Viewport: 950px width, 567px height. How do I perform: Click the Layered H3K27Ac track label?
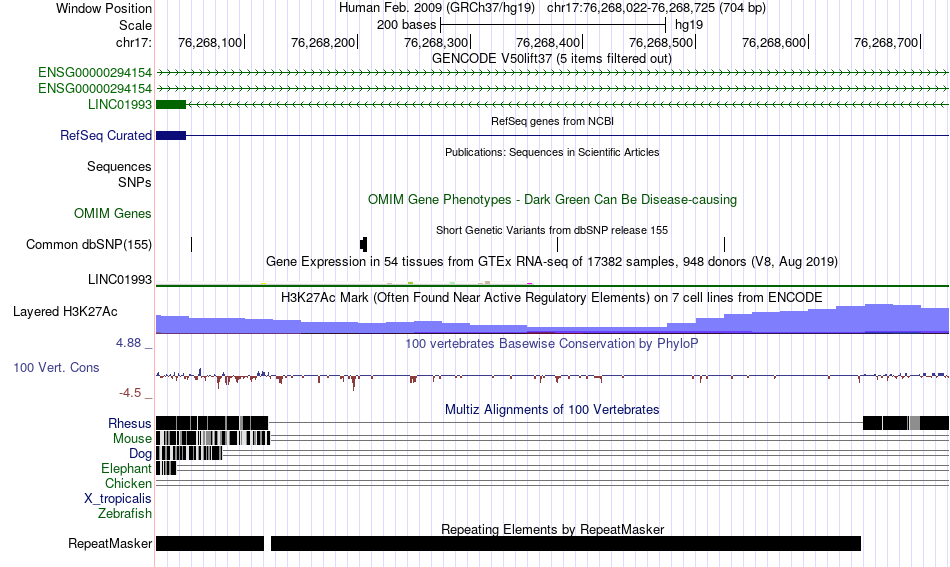(x=65, y=312)
